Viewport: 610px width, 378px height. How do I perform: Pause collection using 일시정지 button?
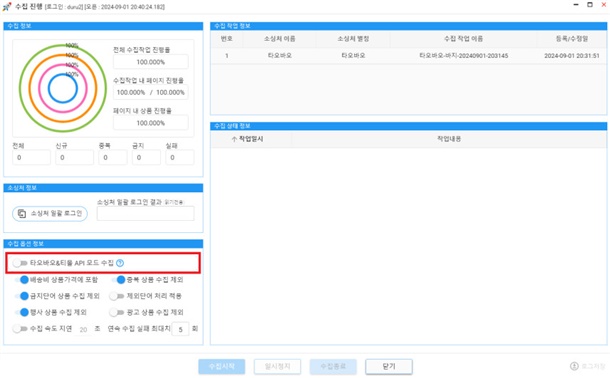[277, 366]
